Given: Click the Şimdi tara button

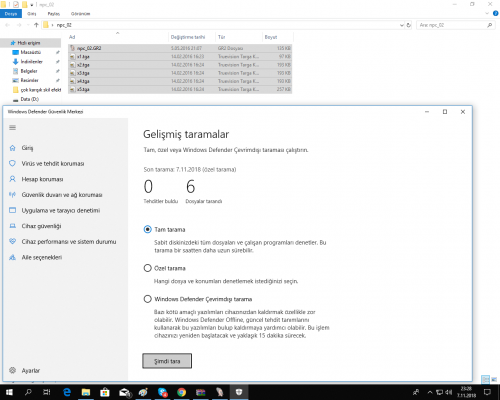Looking at the screenshot, I should tap(167, 361).
